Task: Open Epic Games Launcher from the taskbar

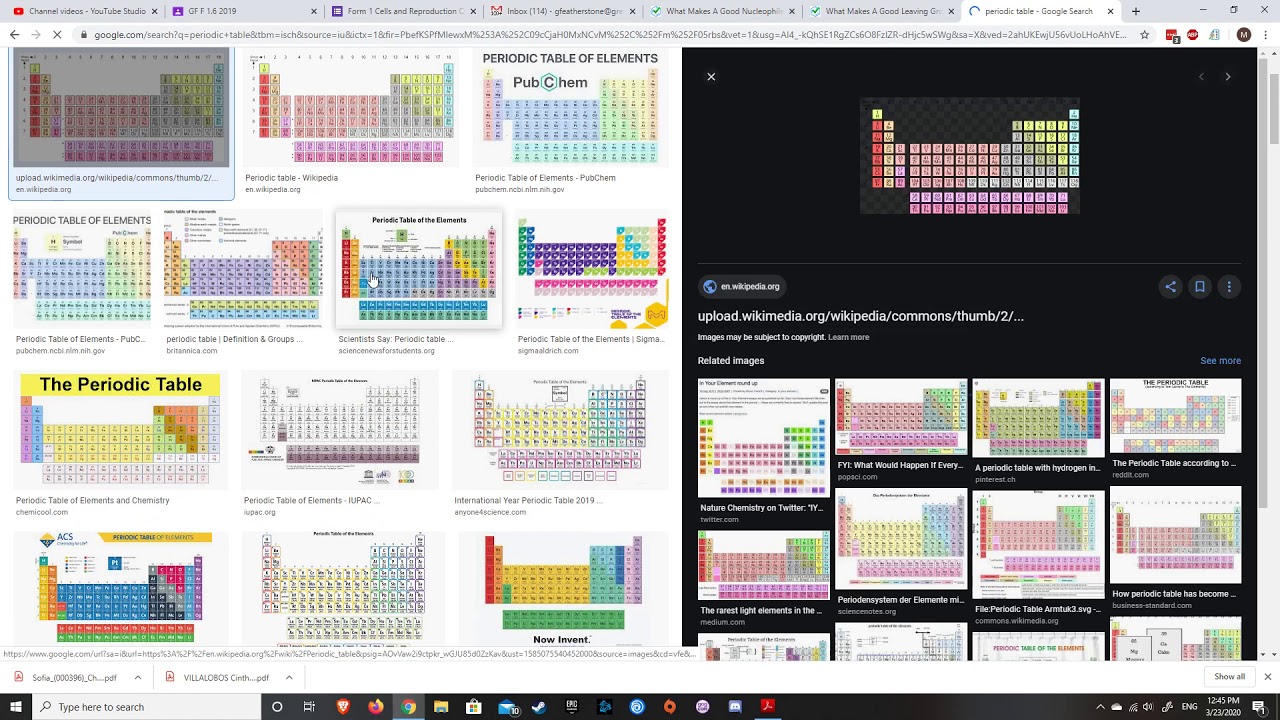Action: point(572,707)
